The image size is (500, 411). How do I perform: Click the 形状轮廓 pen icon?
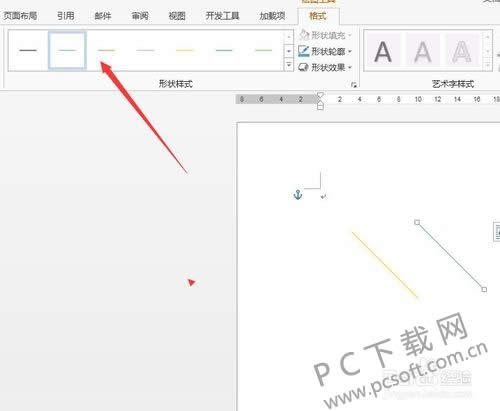tap(303, 51)
